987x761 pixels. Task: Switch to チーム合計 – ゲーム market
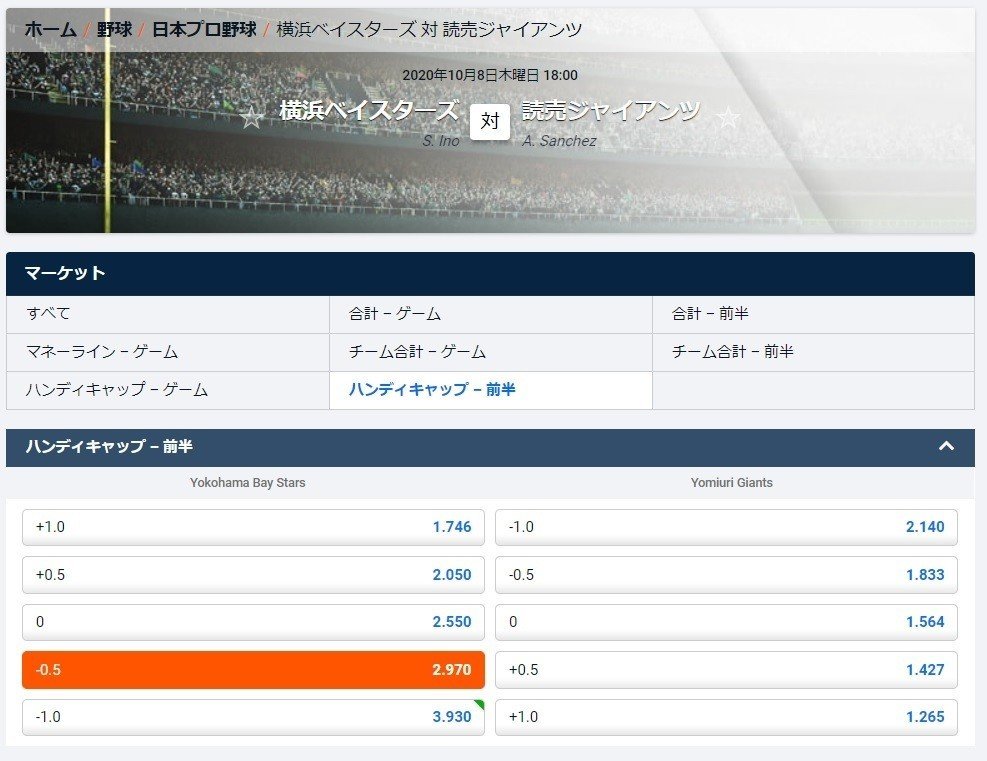[490, 352]
